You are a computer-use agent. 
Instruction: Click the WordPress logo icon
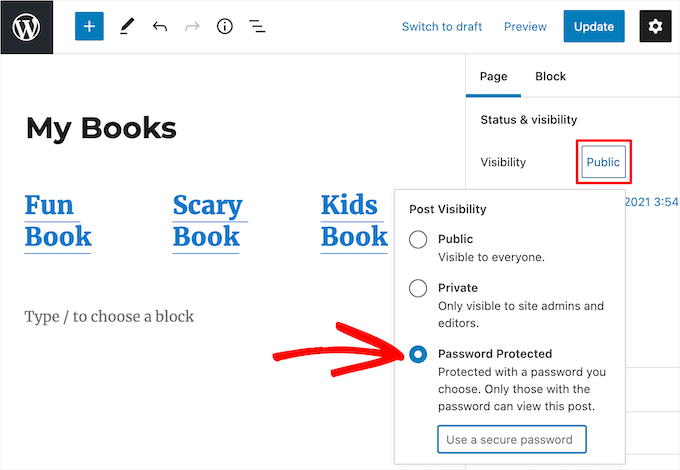click(26, 27)
